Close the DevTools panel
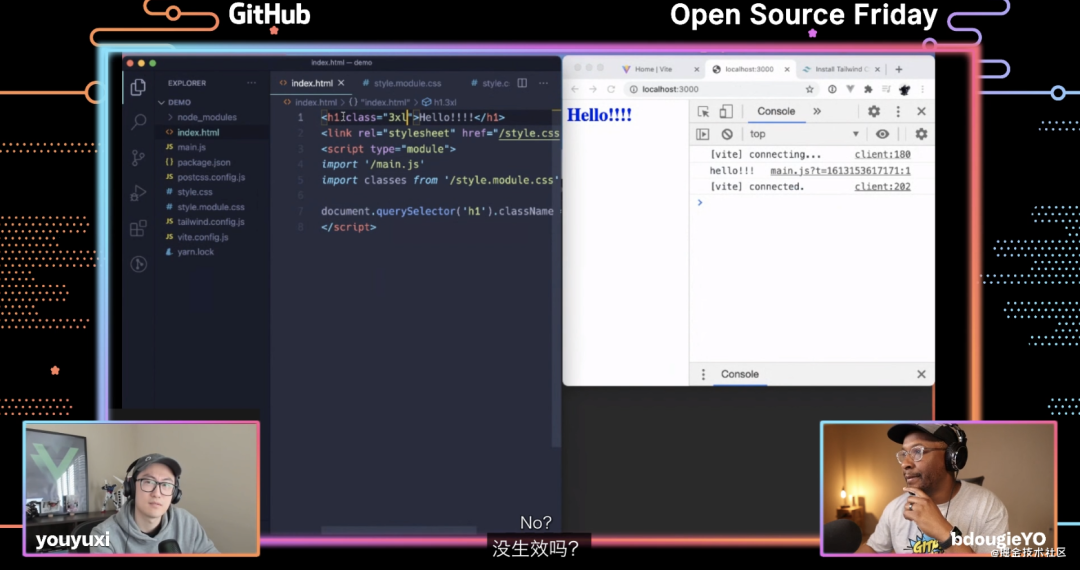The height and width of the screenshot is (570, 1080). (x=922, y=112)
